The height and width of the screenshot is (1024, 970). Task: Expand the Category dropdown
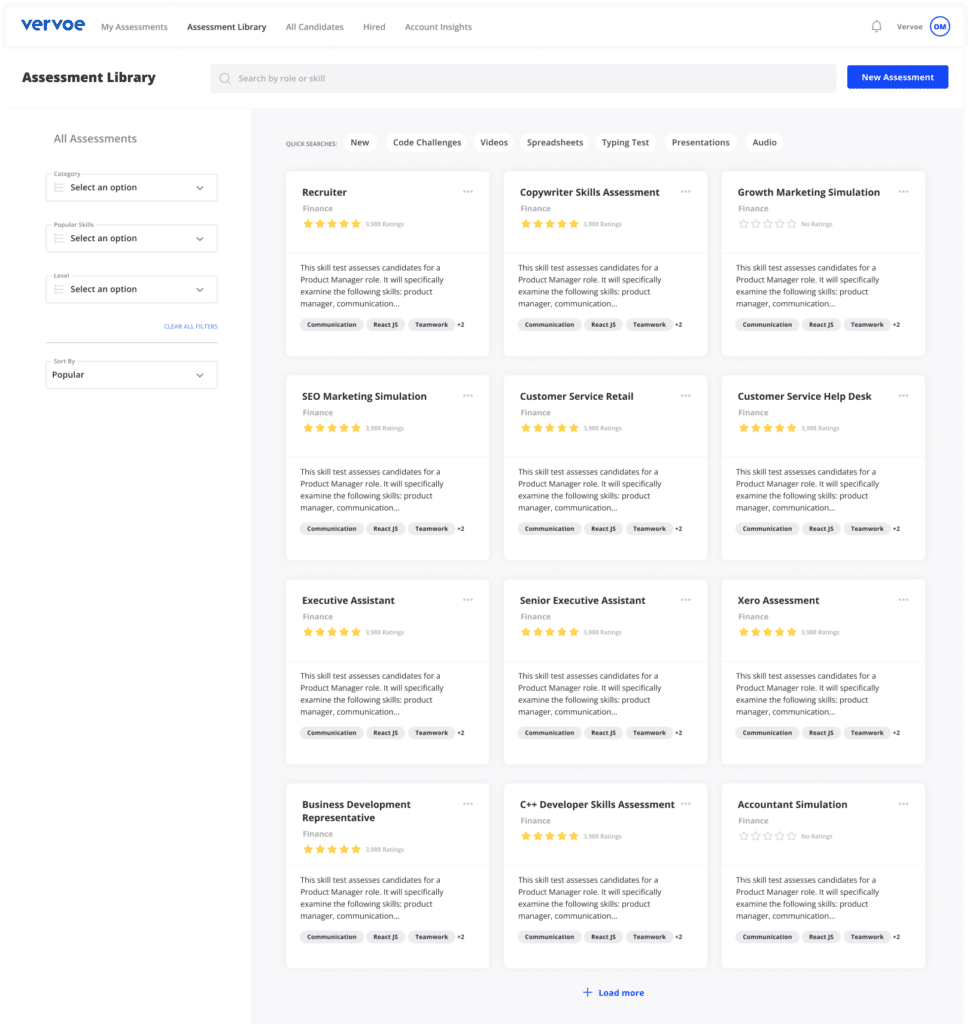point(131,187)
